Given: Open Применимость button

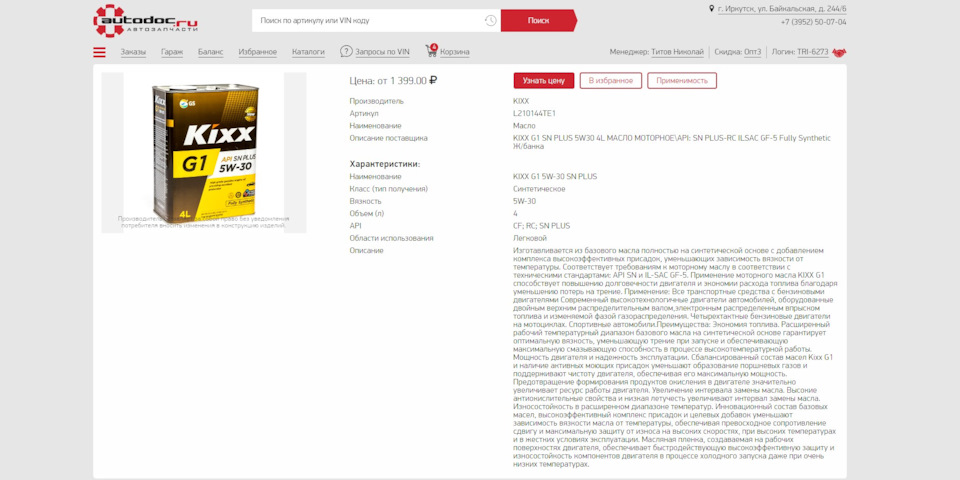Looking at the screenshot, I should [x=682, y=81].
